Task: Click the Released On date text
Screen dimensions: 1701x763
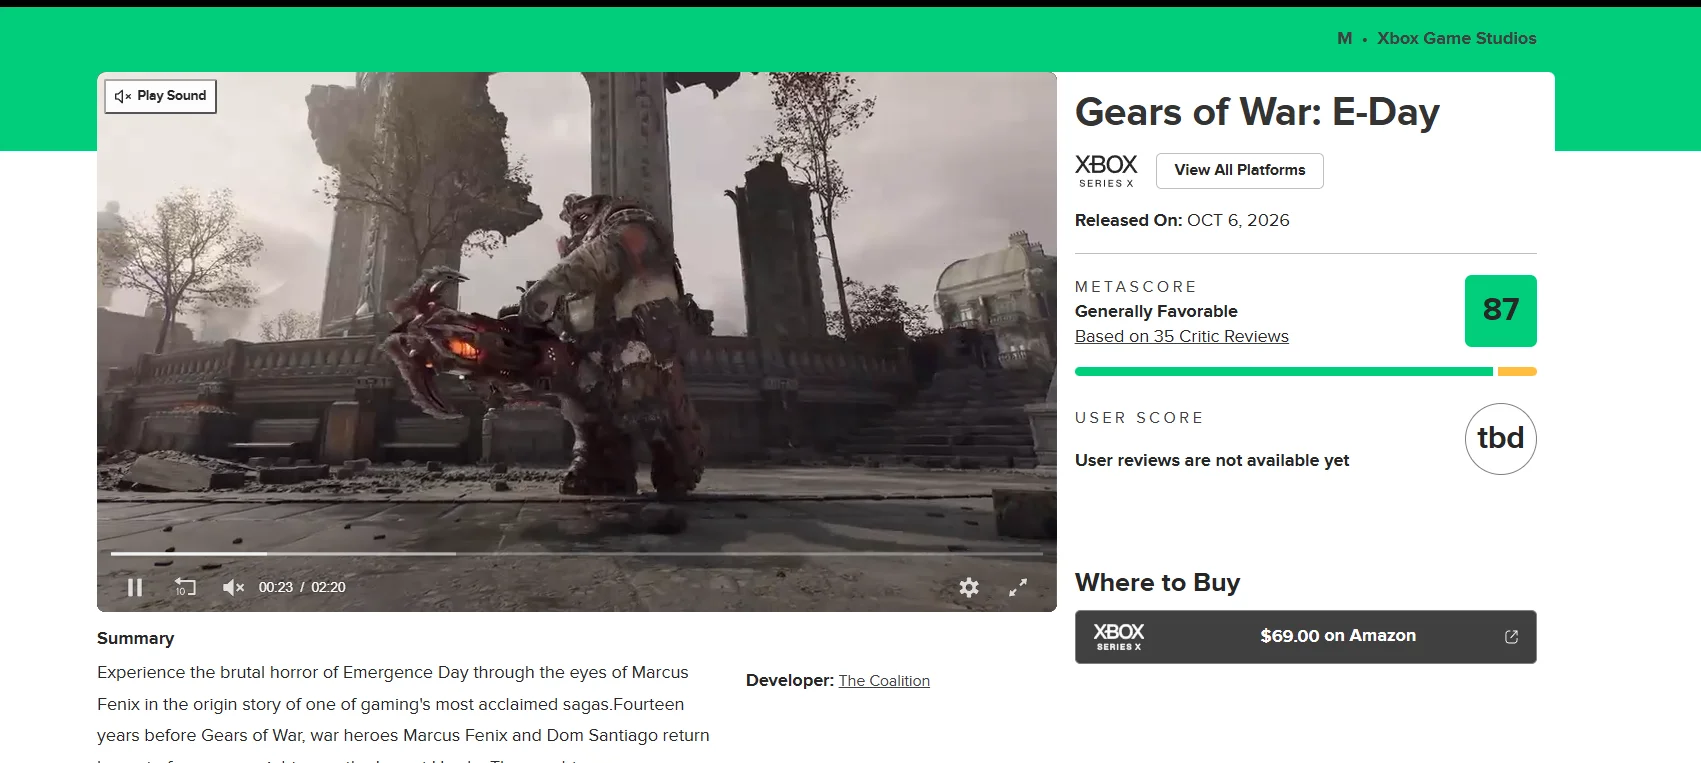Action: [1182, 220]
